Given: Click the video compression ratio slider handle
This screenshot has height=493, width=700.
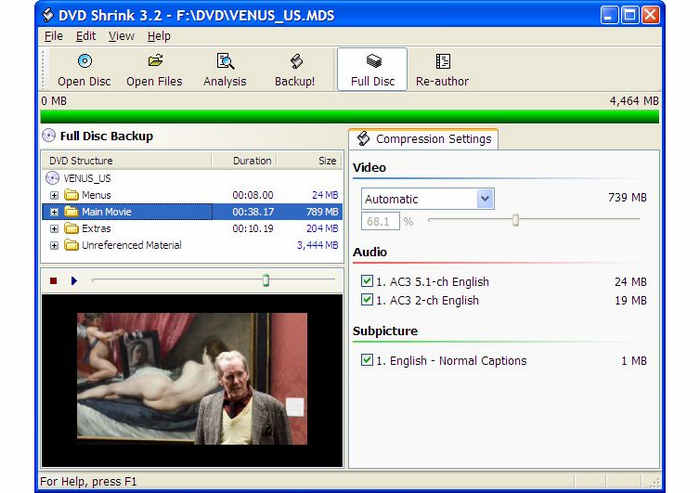Looking at the screenshot, I should [x=516, y=220].
